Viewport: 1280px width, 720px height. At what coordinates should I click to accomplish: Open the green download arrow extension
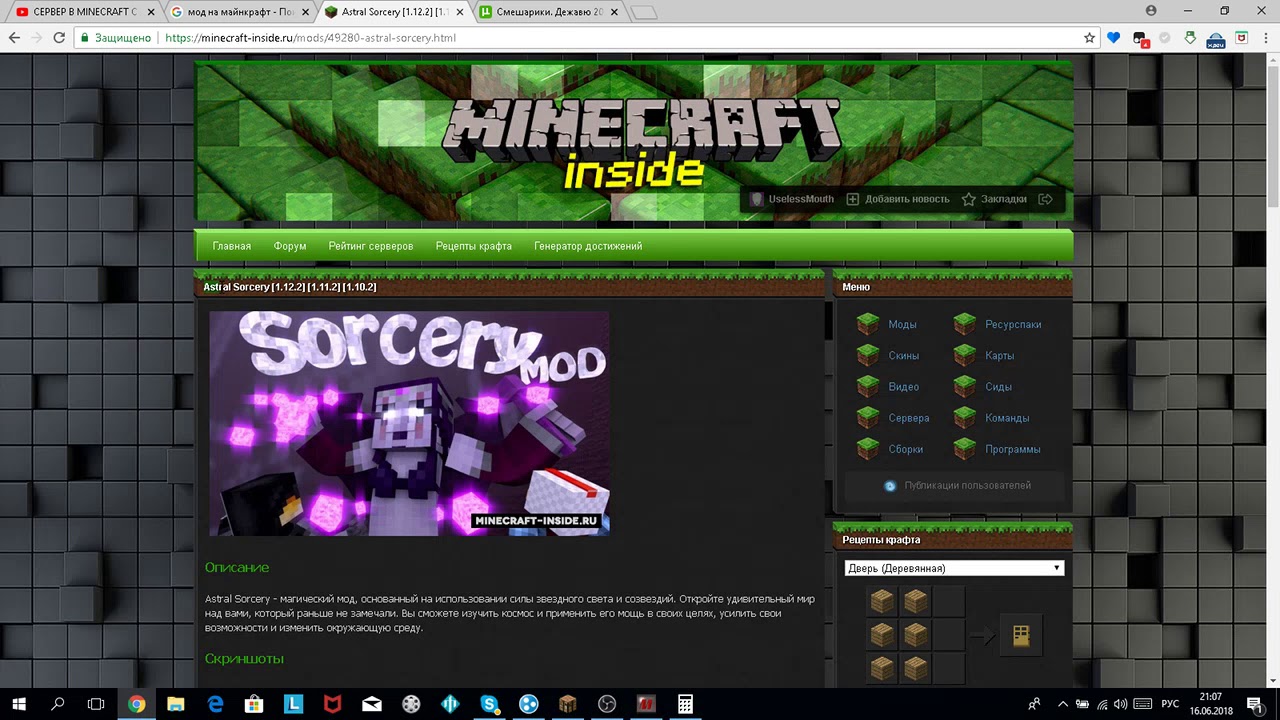pos(1190,38)
